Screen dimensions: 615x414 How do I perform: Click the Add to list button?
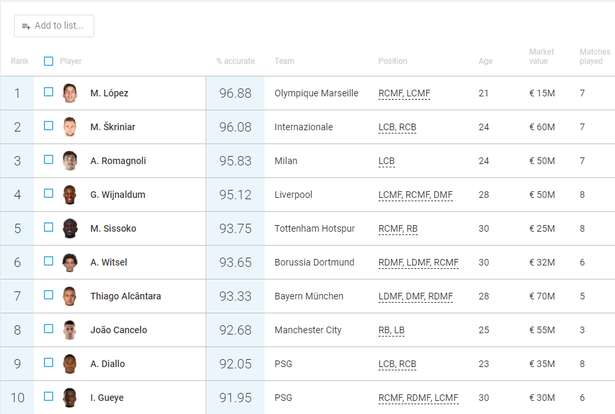coord(55,26)
